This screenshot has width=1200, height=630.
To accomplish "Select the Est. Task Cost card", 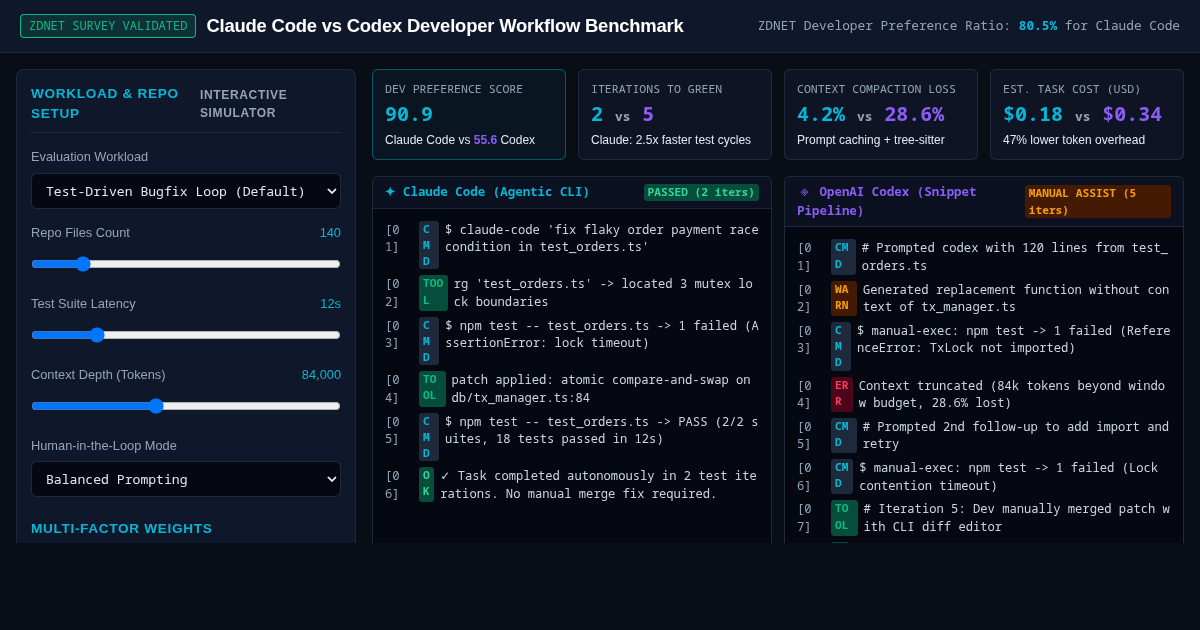I will (1087, 115).
